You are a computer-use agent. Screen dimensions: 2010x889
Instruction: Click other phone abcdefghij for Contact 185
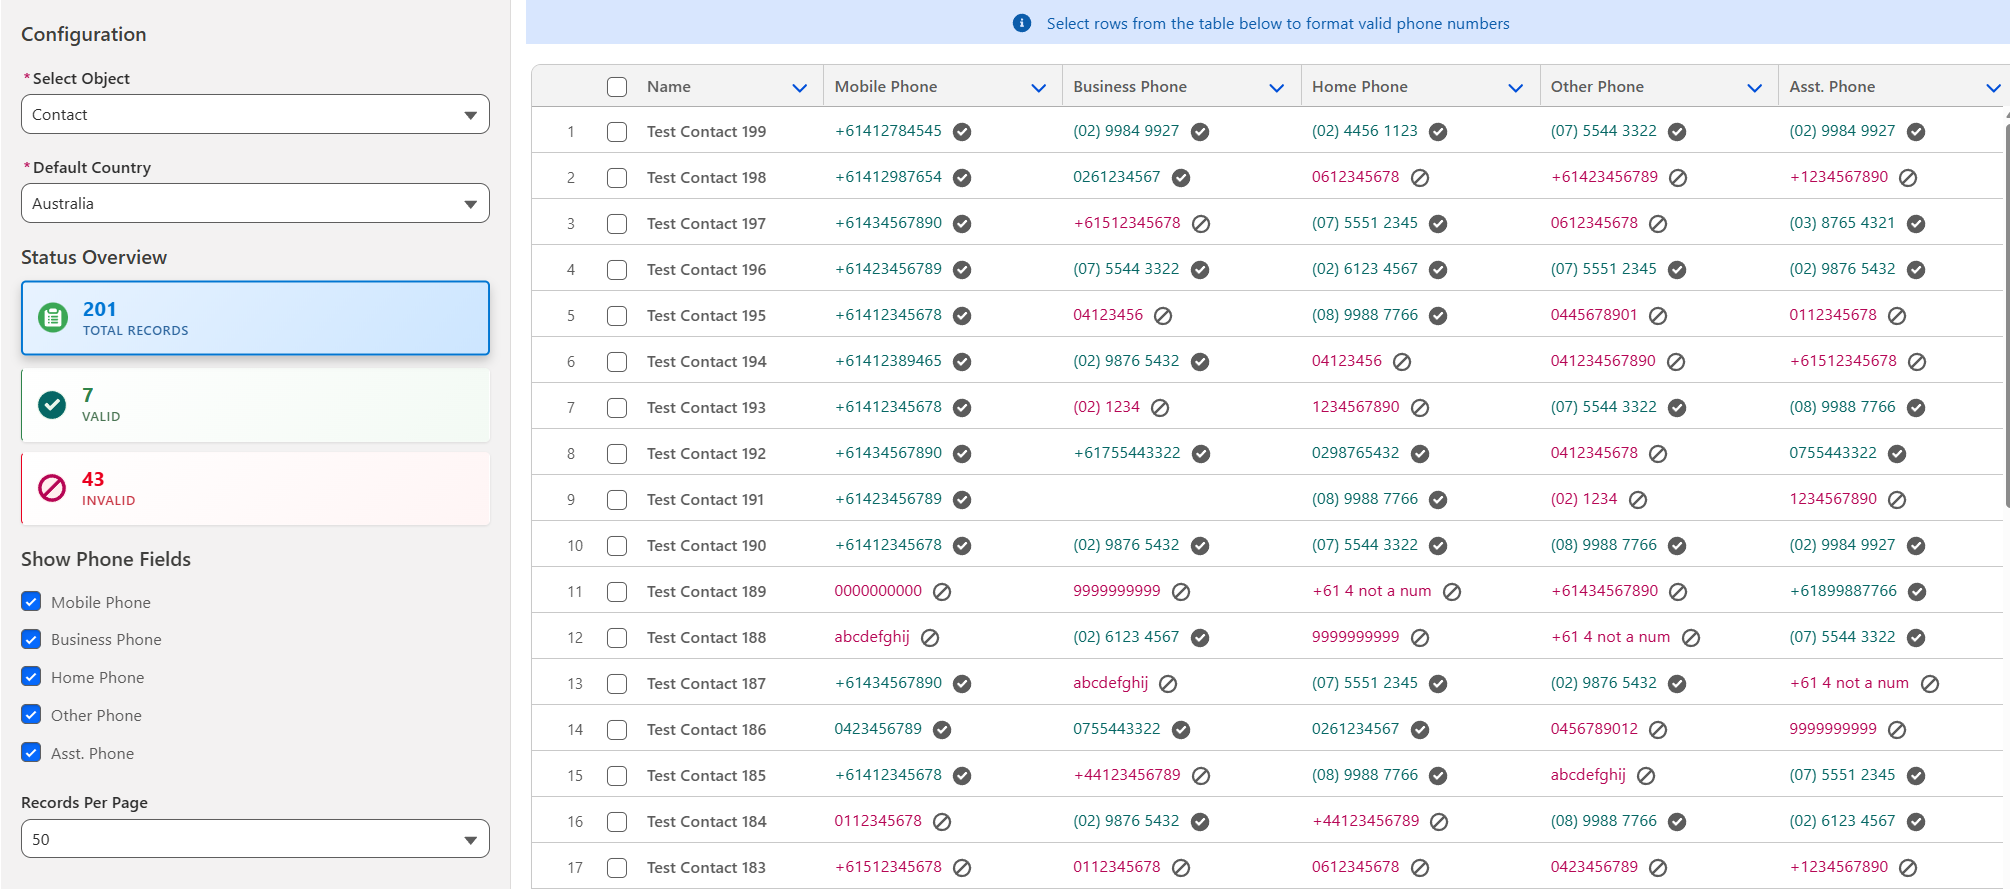1588,775
